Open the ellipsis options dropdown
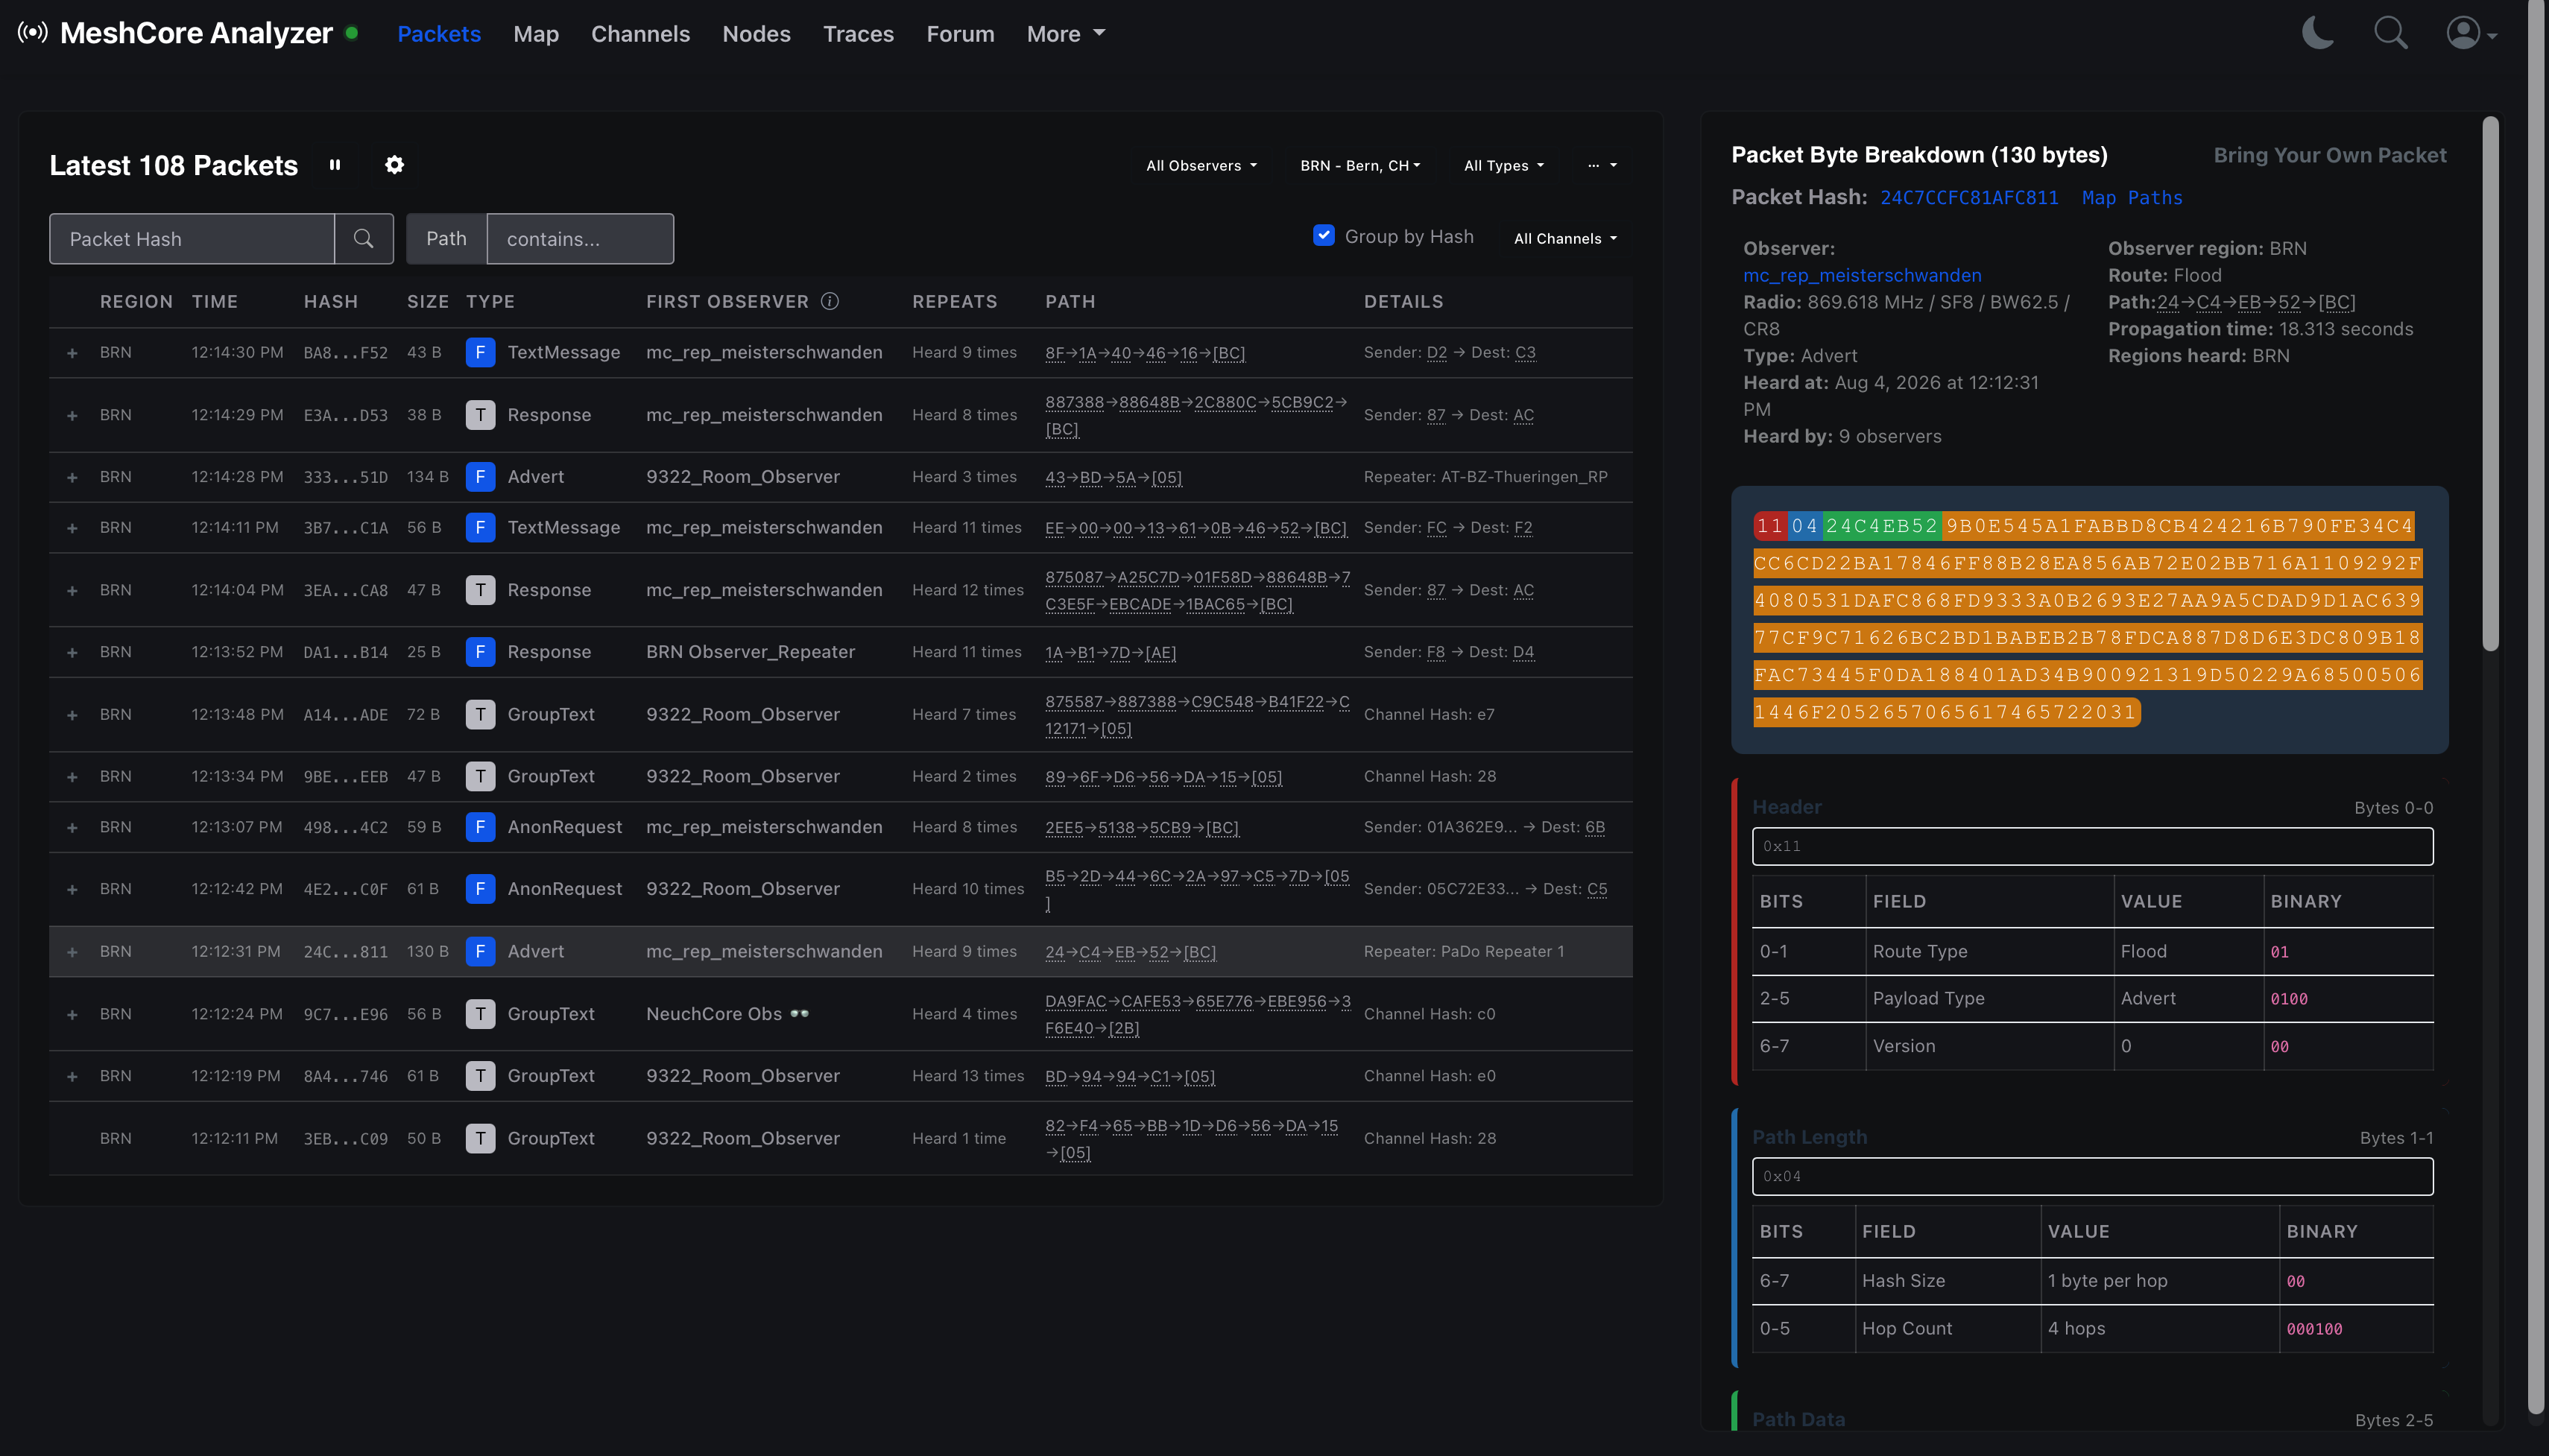2549x1456 pixels. click(x=1602, y=166)
